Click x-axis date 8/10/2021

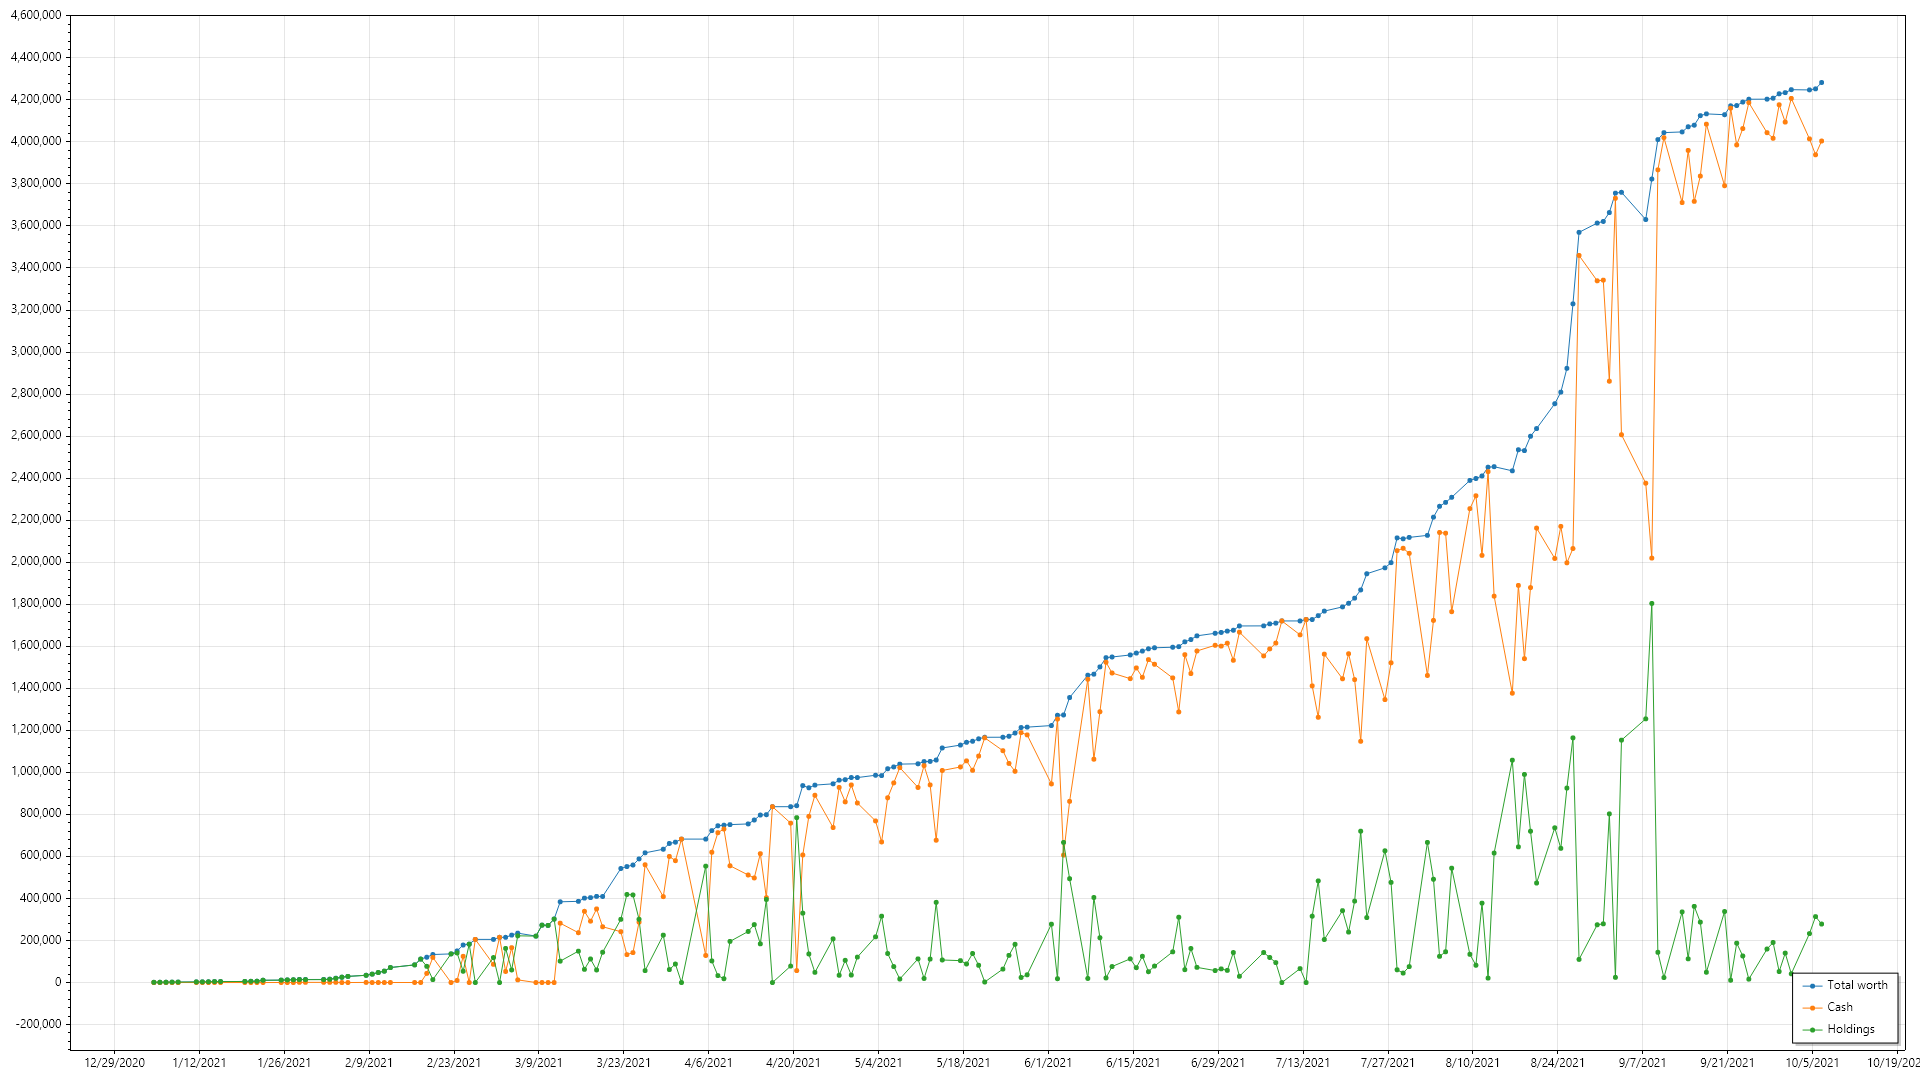pos(1473,1063)
